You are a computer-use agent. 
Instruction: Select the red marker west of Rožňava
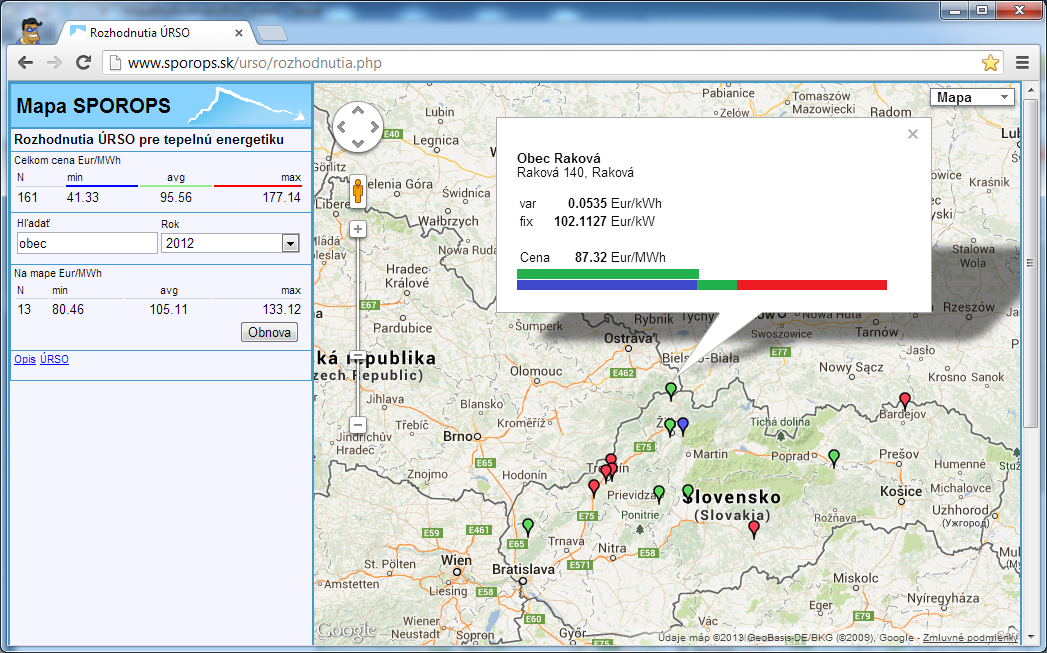point(754,529)
